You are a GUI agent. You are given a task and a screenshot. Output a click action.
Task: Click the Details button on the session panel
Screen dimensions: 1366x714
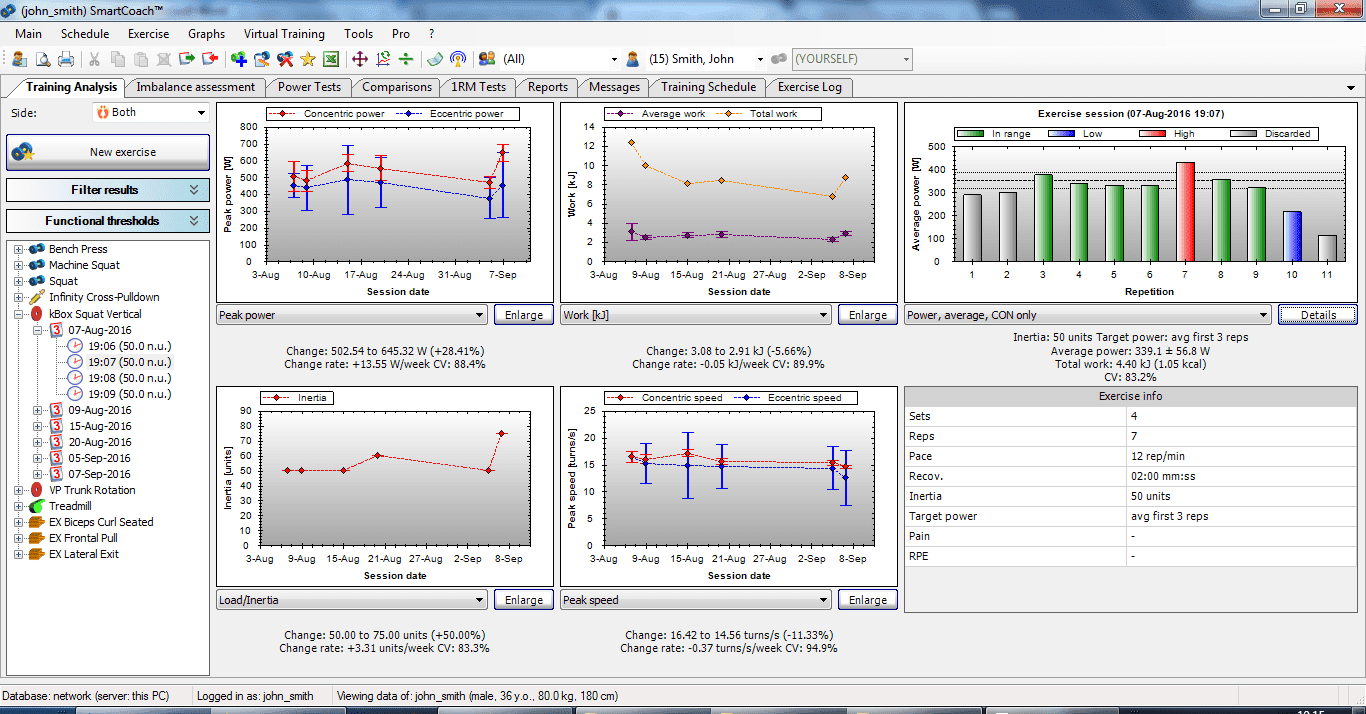tap(1317, 314)
